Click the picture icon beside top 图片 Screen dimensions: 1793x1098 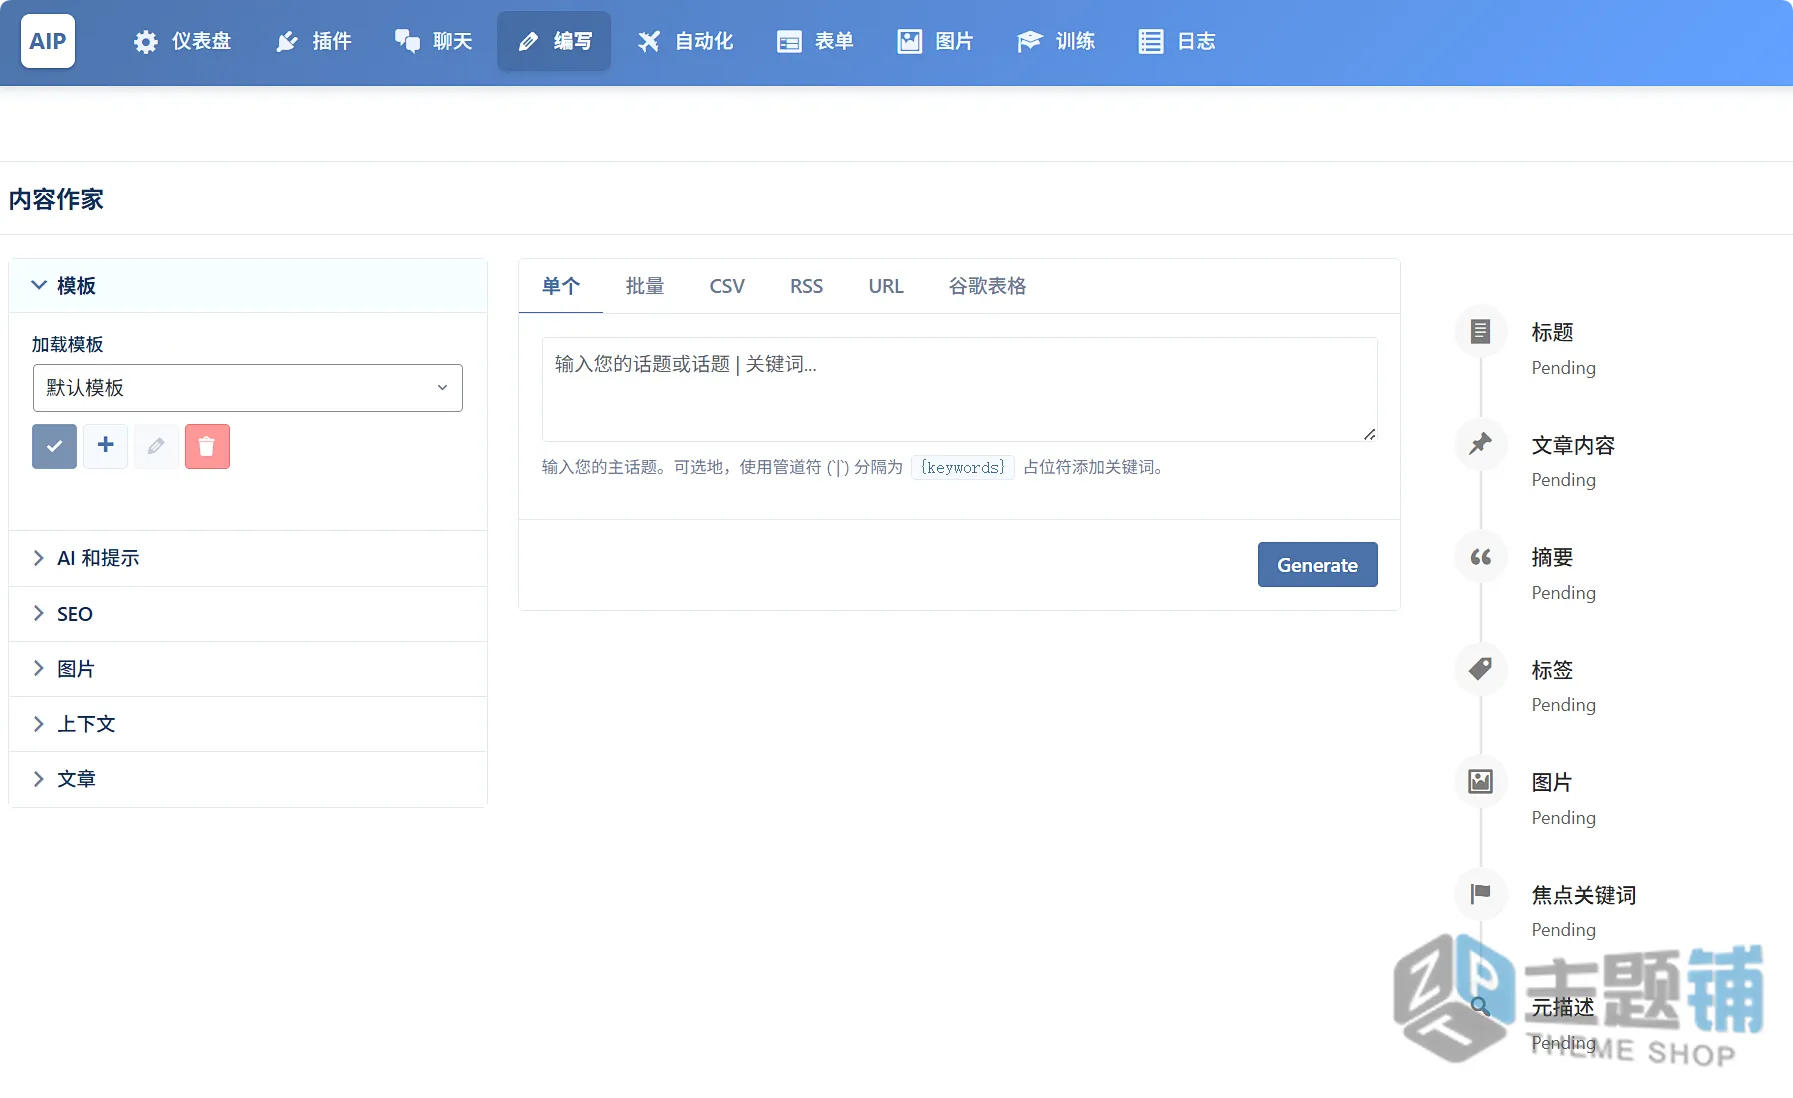point(909,42)
